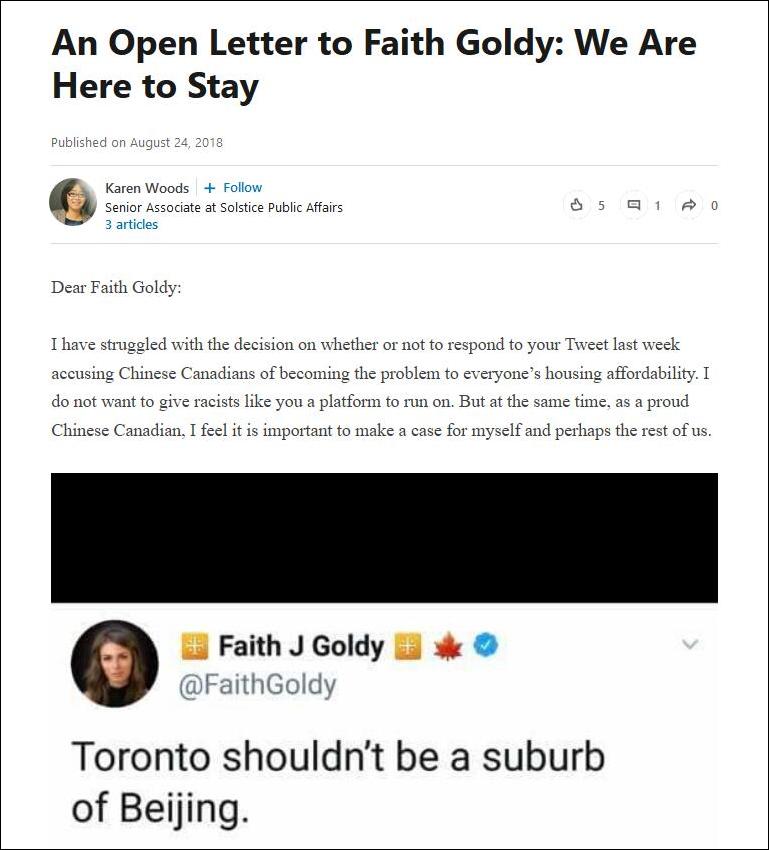
Task: Click the Karen Woods author name
Action: 147,188
